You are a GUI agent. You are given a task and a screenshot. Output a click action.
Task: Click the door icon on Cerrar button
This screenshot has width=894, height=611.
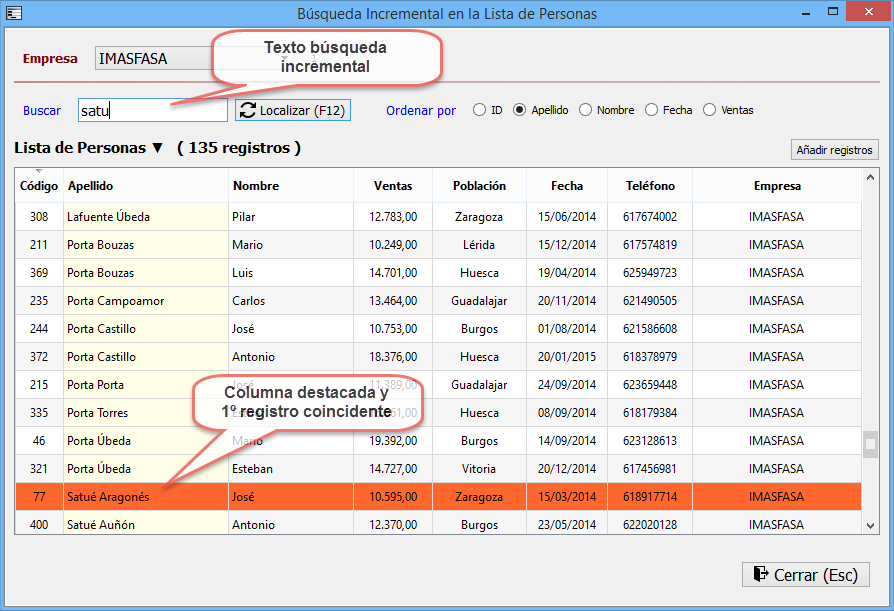click(761, 574)
